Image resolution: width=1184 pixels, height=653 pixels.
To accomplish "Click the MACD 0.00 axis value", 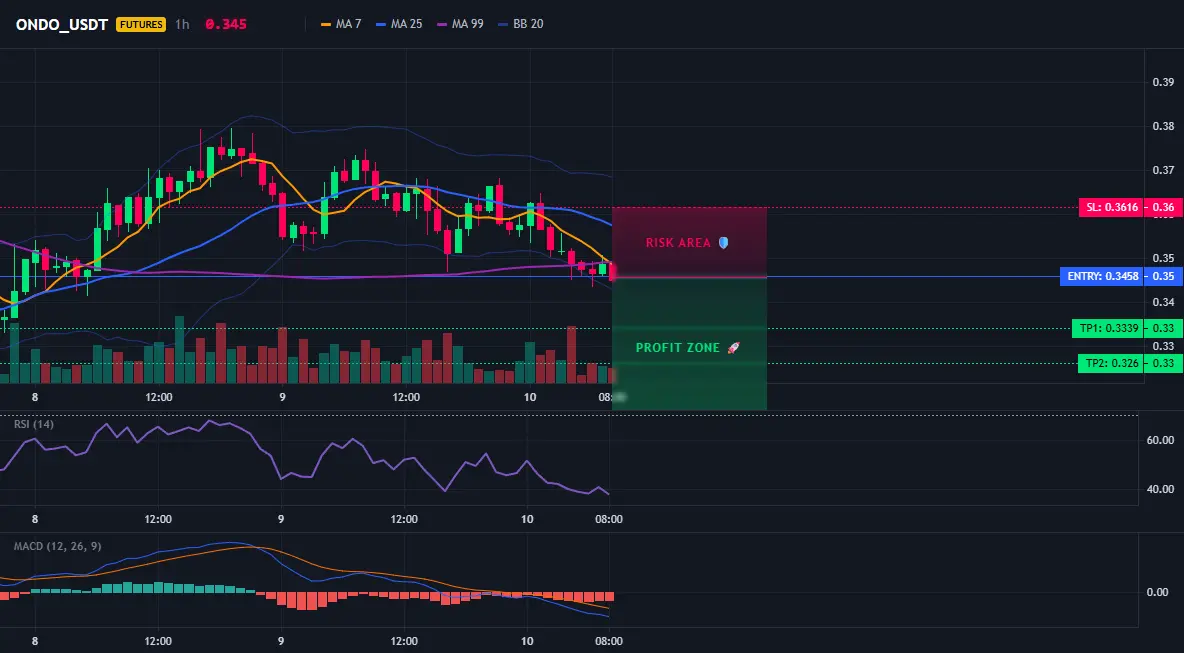I will pyautogui.click(x=1158, y=592).
